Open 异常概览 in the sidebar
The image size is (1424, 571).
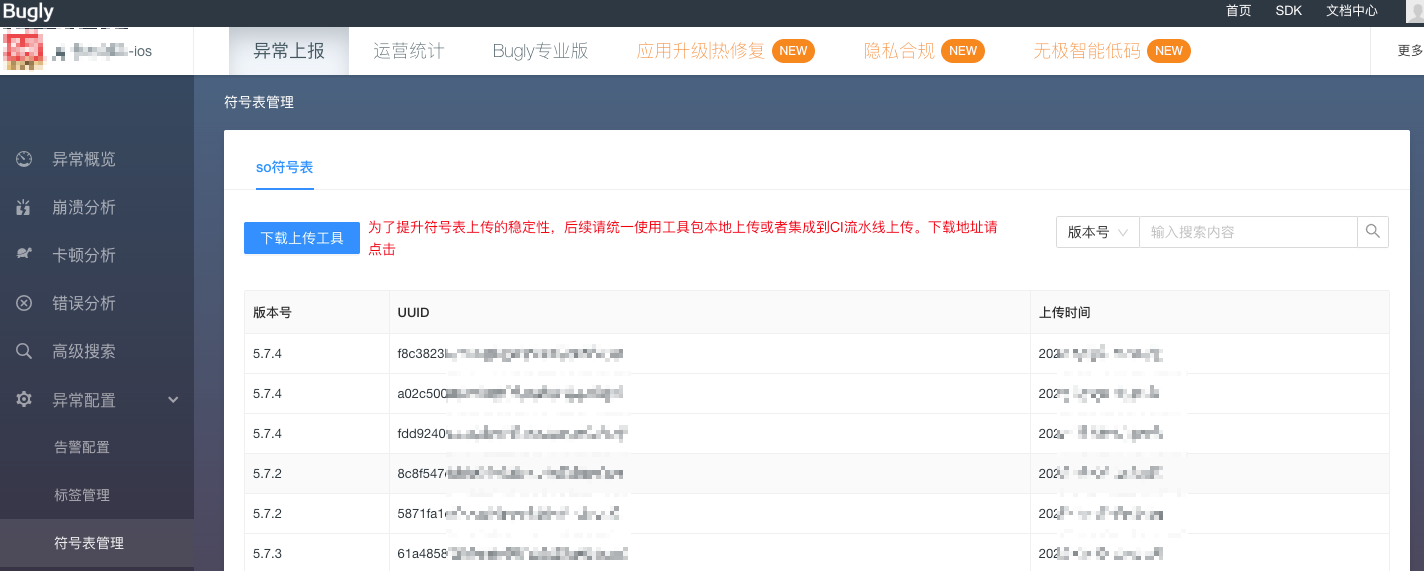84,159
